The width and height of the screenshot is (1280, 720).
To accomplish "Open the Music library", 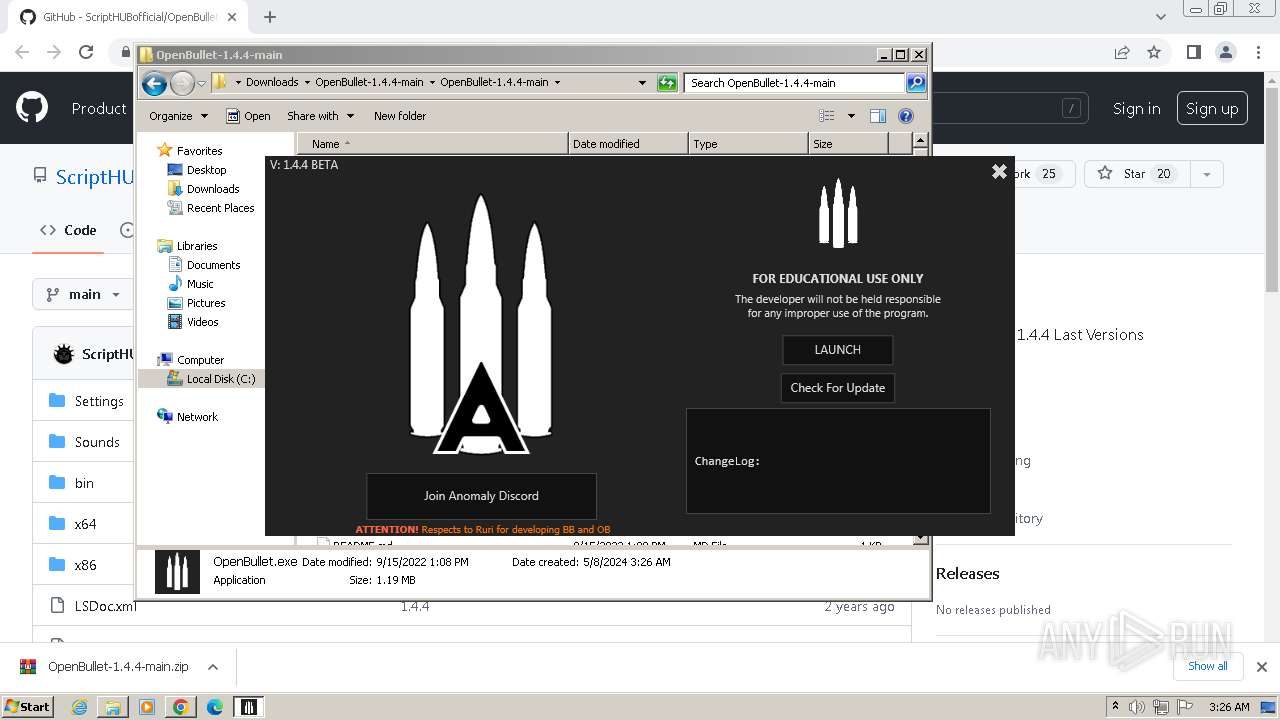I will coord(200,284).
